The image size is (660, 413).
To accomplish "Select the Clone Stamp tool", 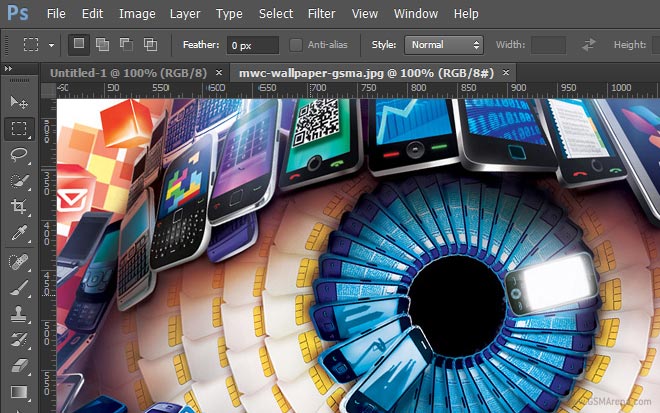I will [x=19, y=314].
